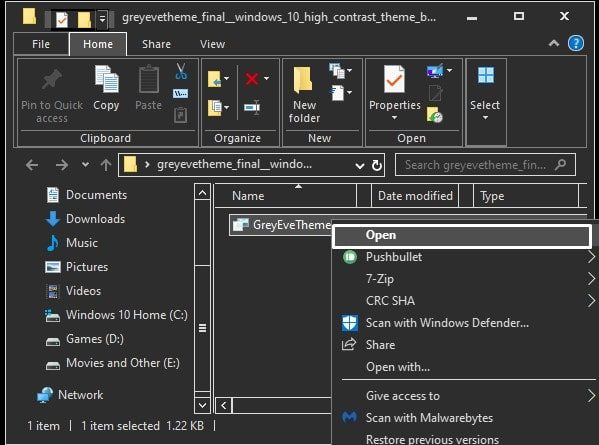
Task: Click the Open icon in Open group
Action: [x=435, y=71]
